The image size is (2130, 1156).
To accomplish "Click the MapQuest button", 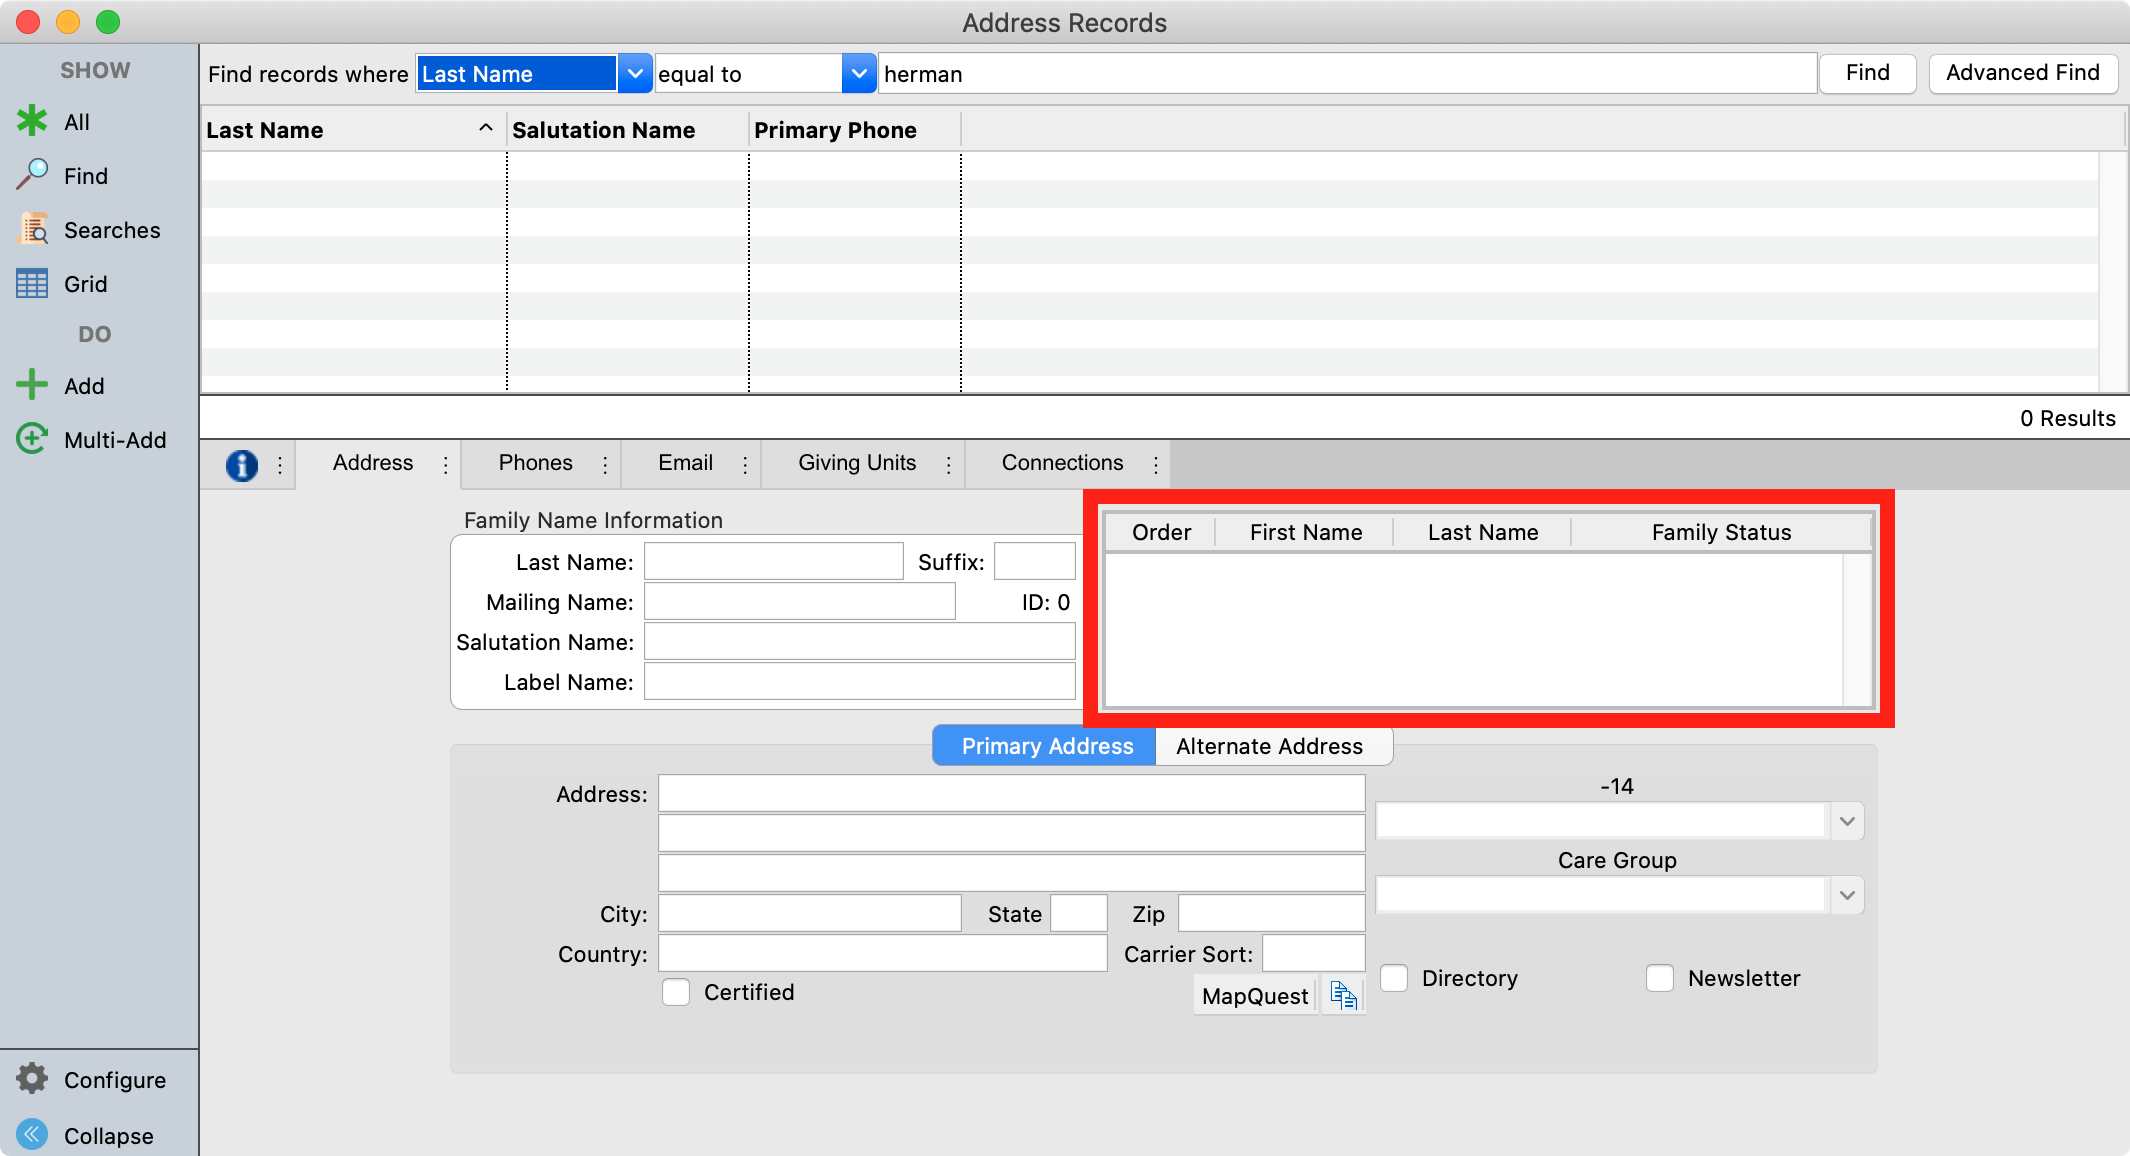I will tap(1254, 996).
